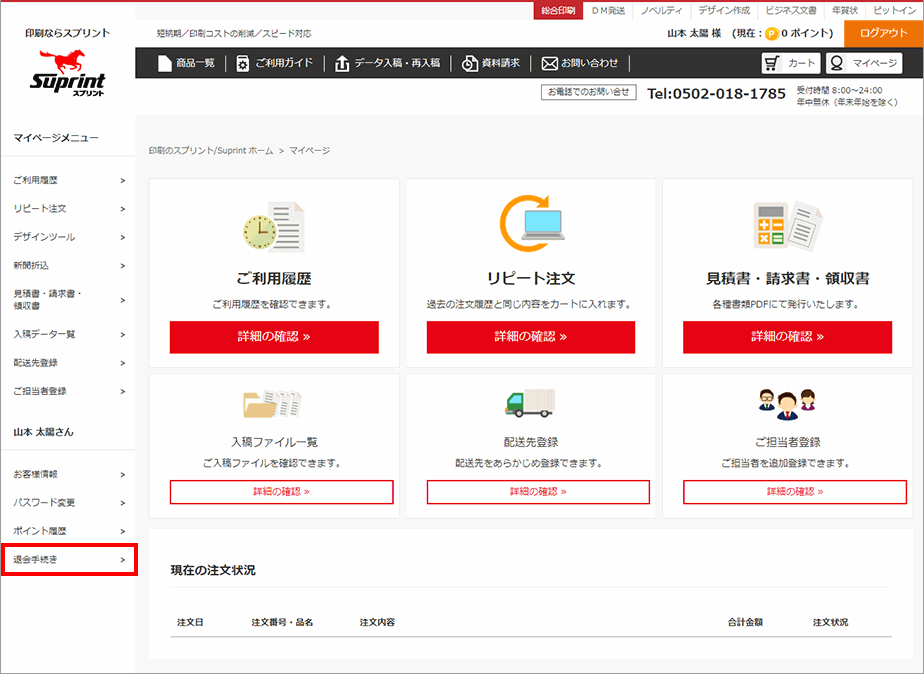Click the マイページ breadcrumb text
Image resolution: width=924 pixels, height=674 pixels.
tap(309, 151)
